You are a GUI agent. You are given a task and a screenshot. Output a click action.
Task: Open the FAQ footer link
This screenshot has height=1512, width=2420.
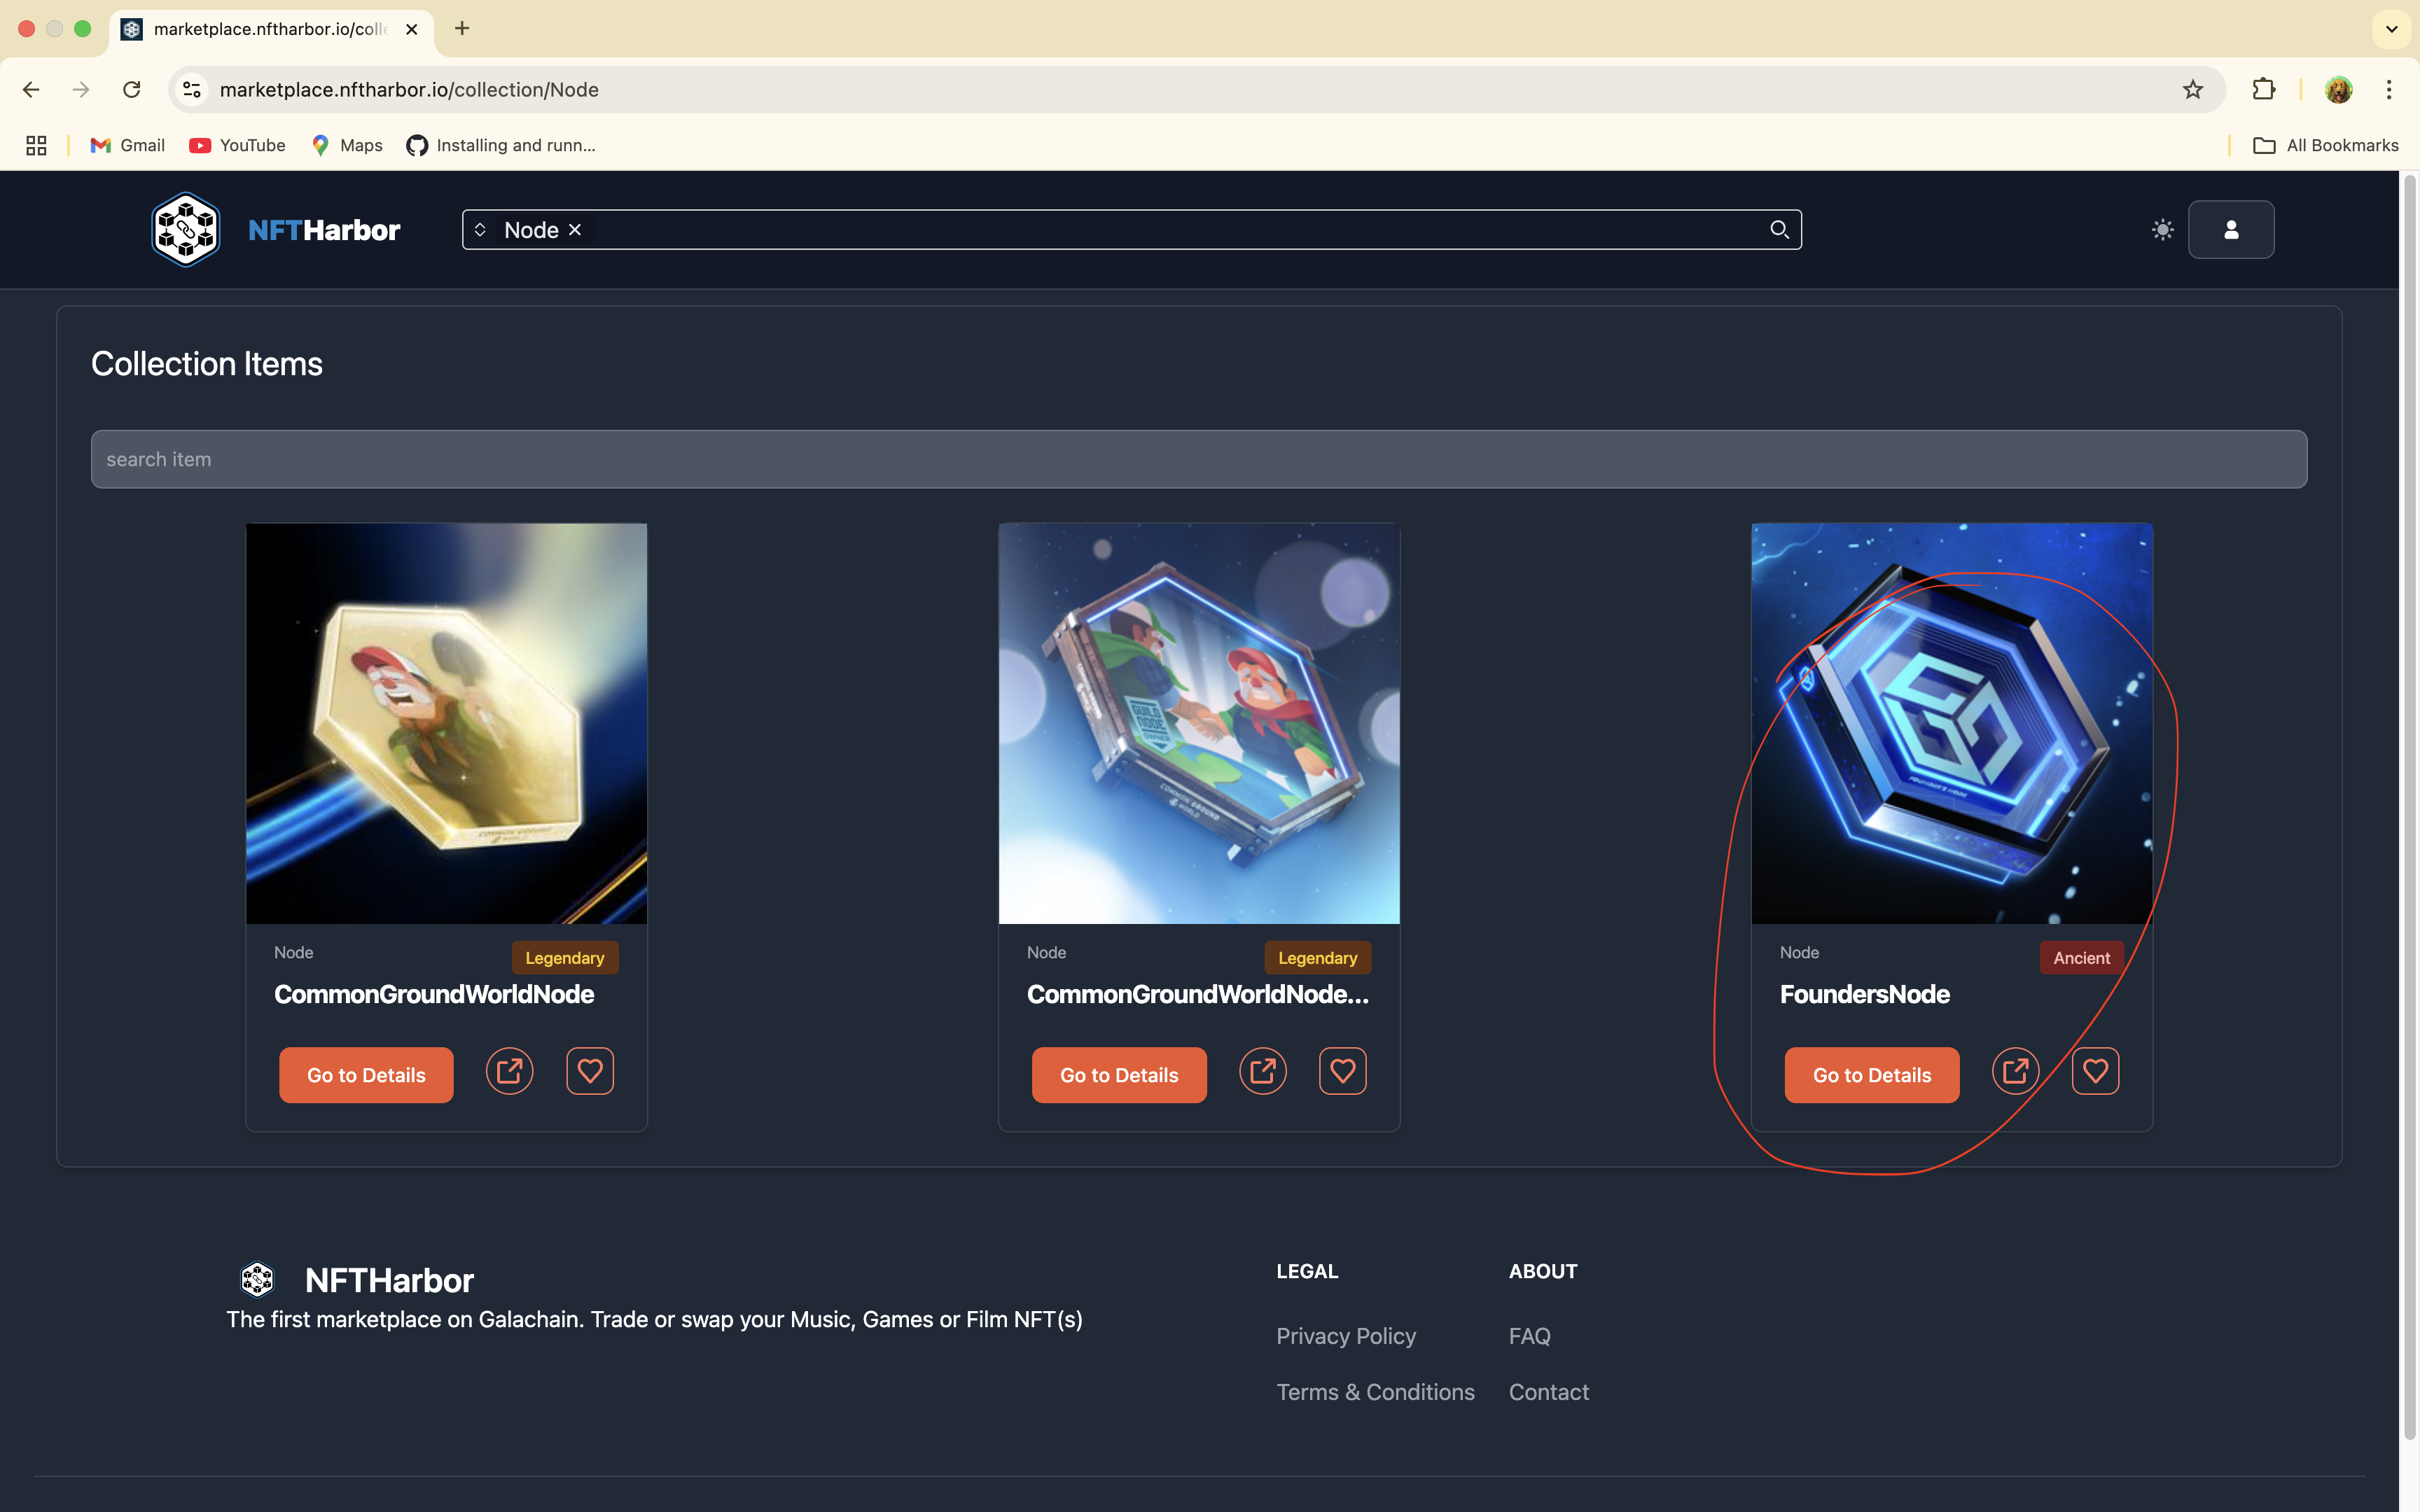pyautogui.click(x=1530, y=1336)
